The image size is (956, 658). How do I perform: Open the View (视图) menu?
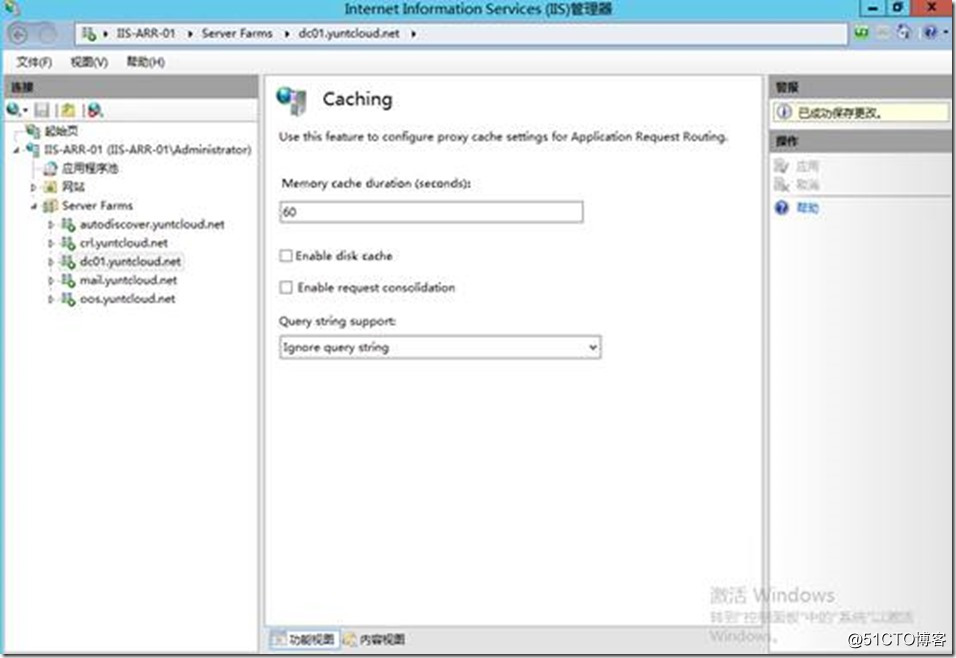click(89, 62)
